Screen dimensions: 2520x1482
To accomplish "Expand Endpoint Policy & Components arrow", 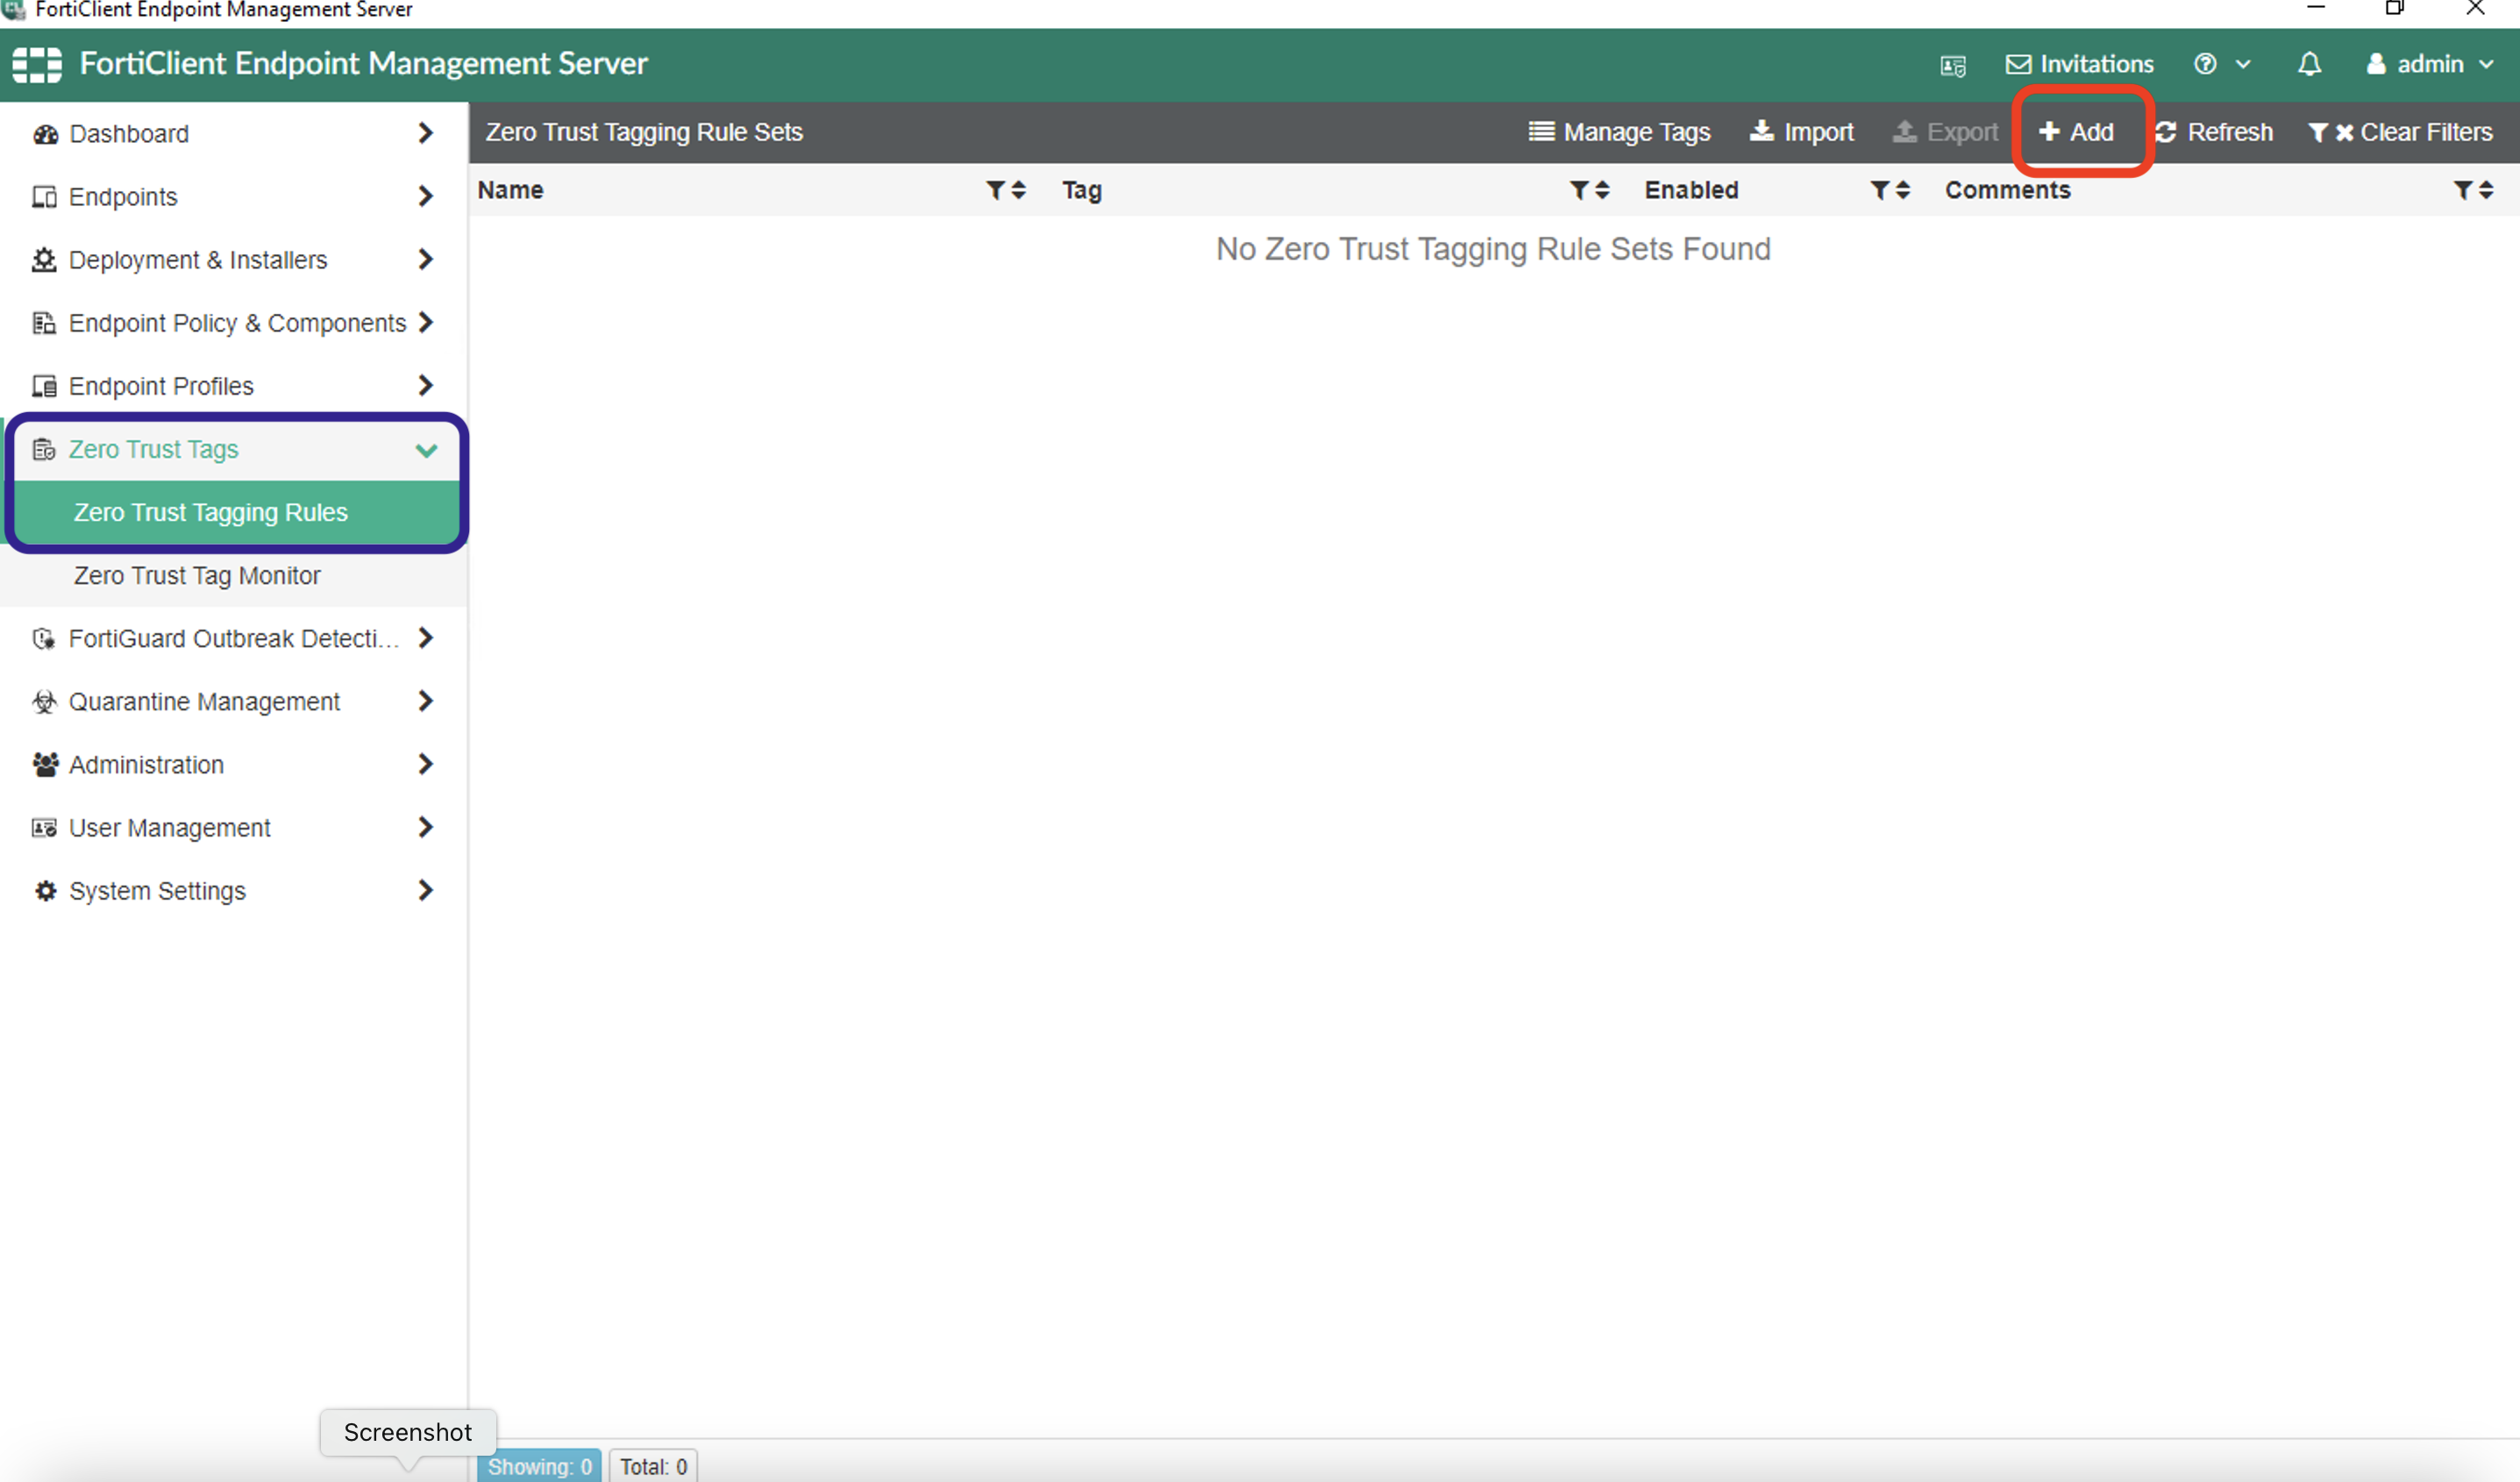I will [426, 322].
